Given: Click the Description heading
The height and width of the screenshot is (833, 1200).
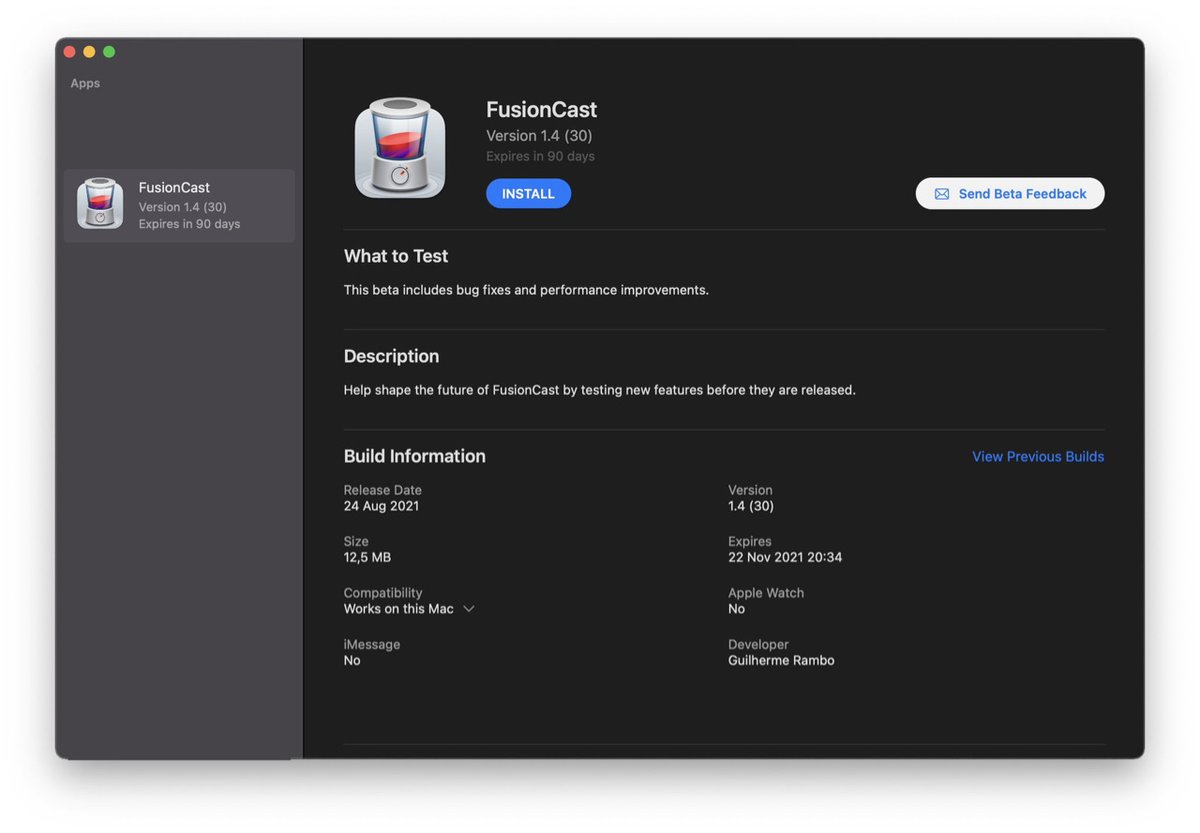Looking at the screenshot, I should 391,356.
